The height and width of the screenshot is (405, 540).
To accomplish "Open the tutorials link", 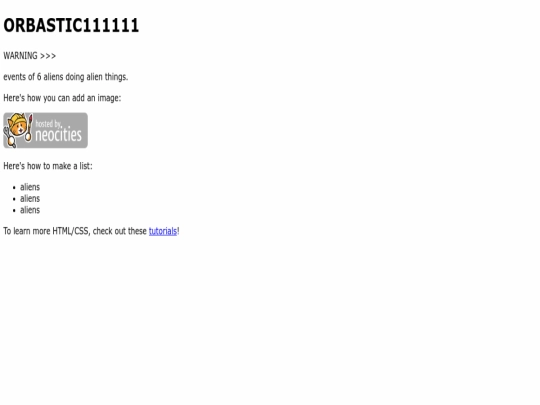I will pyautogui.click(x=163, y=231).
